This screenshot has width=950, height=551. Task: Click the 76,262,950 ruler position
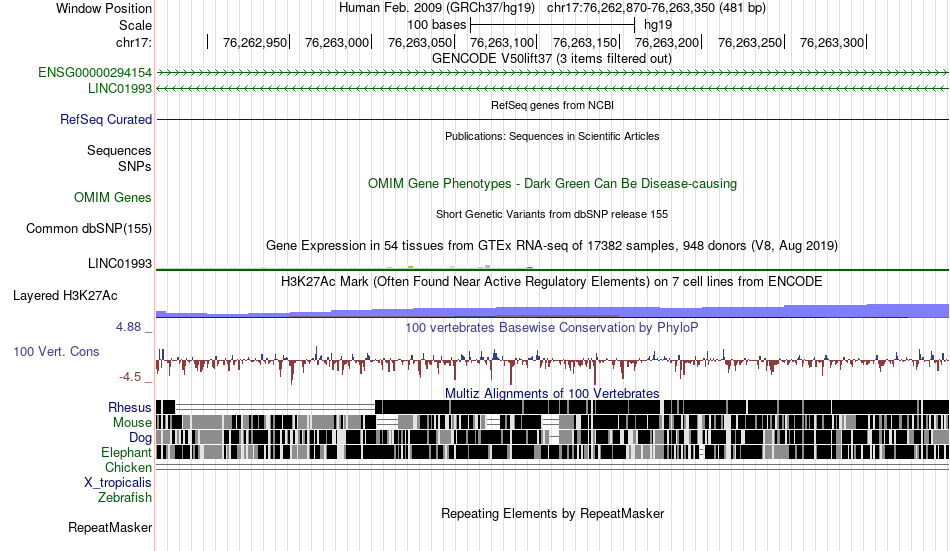click(255, 42)
